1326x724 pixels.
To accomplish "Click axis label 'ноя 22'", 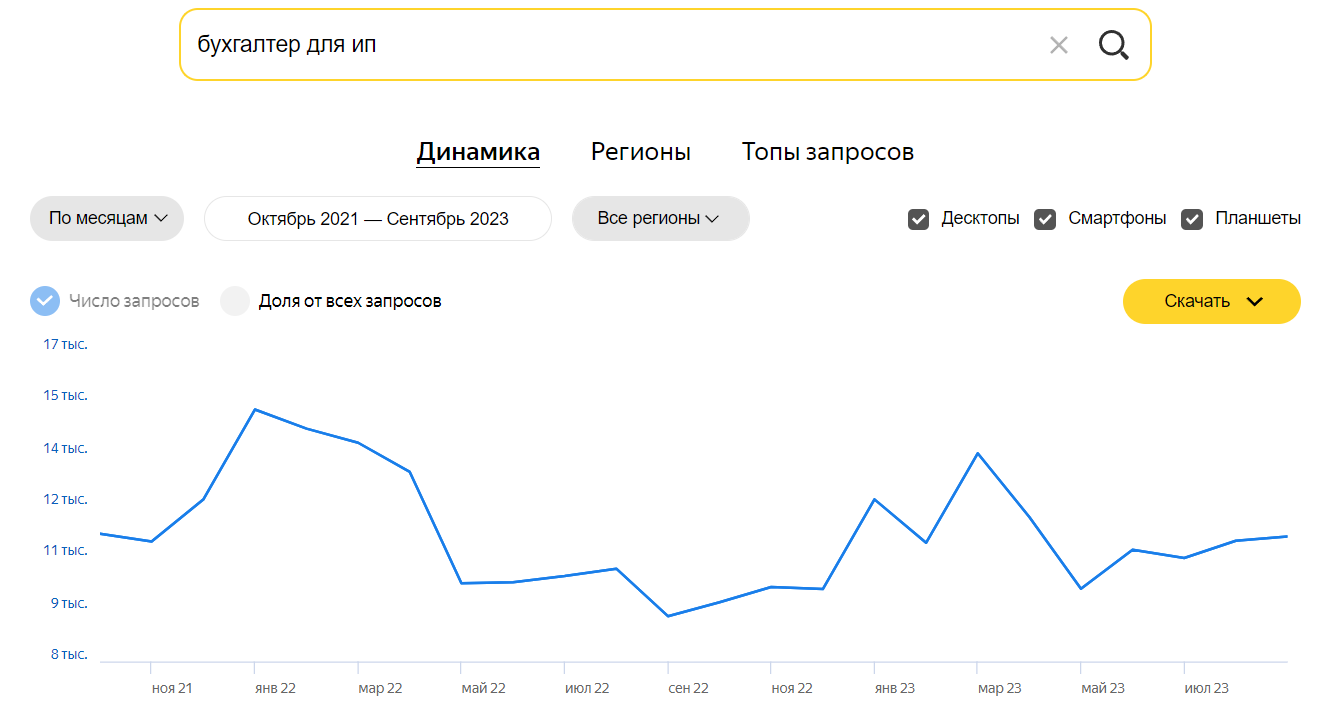I will 792,688.
